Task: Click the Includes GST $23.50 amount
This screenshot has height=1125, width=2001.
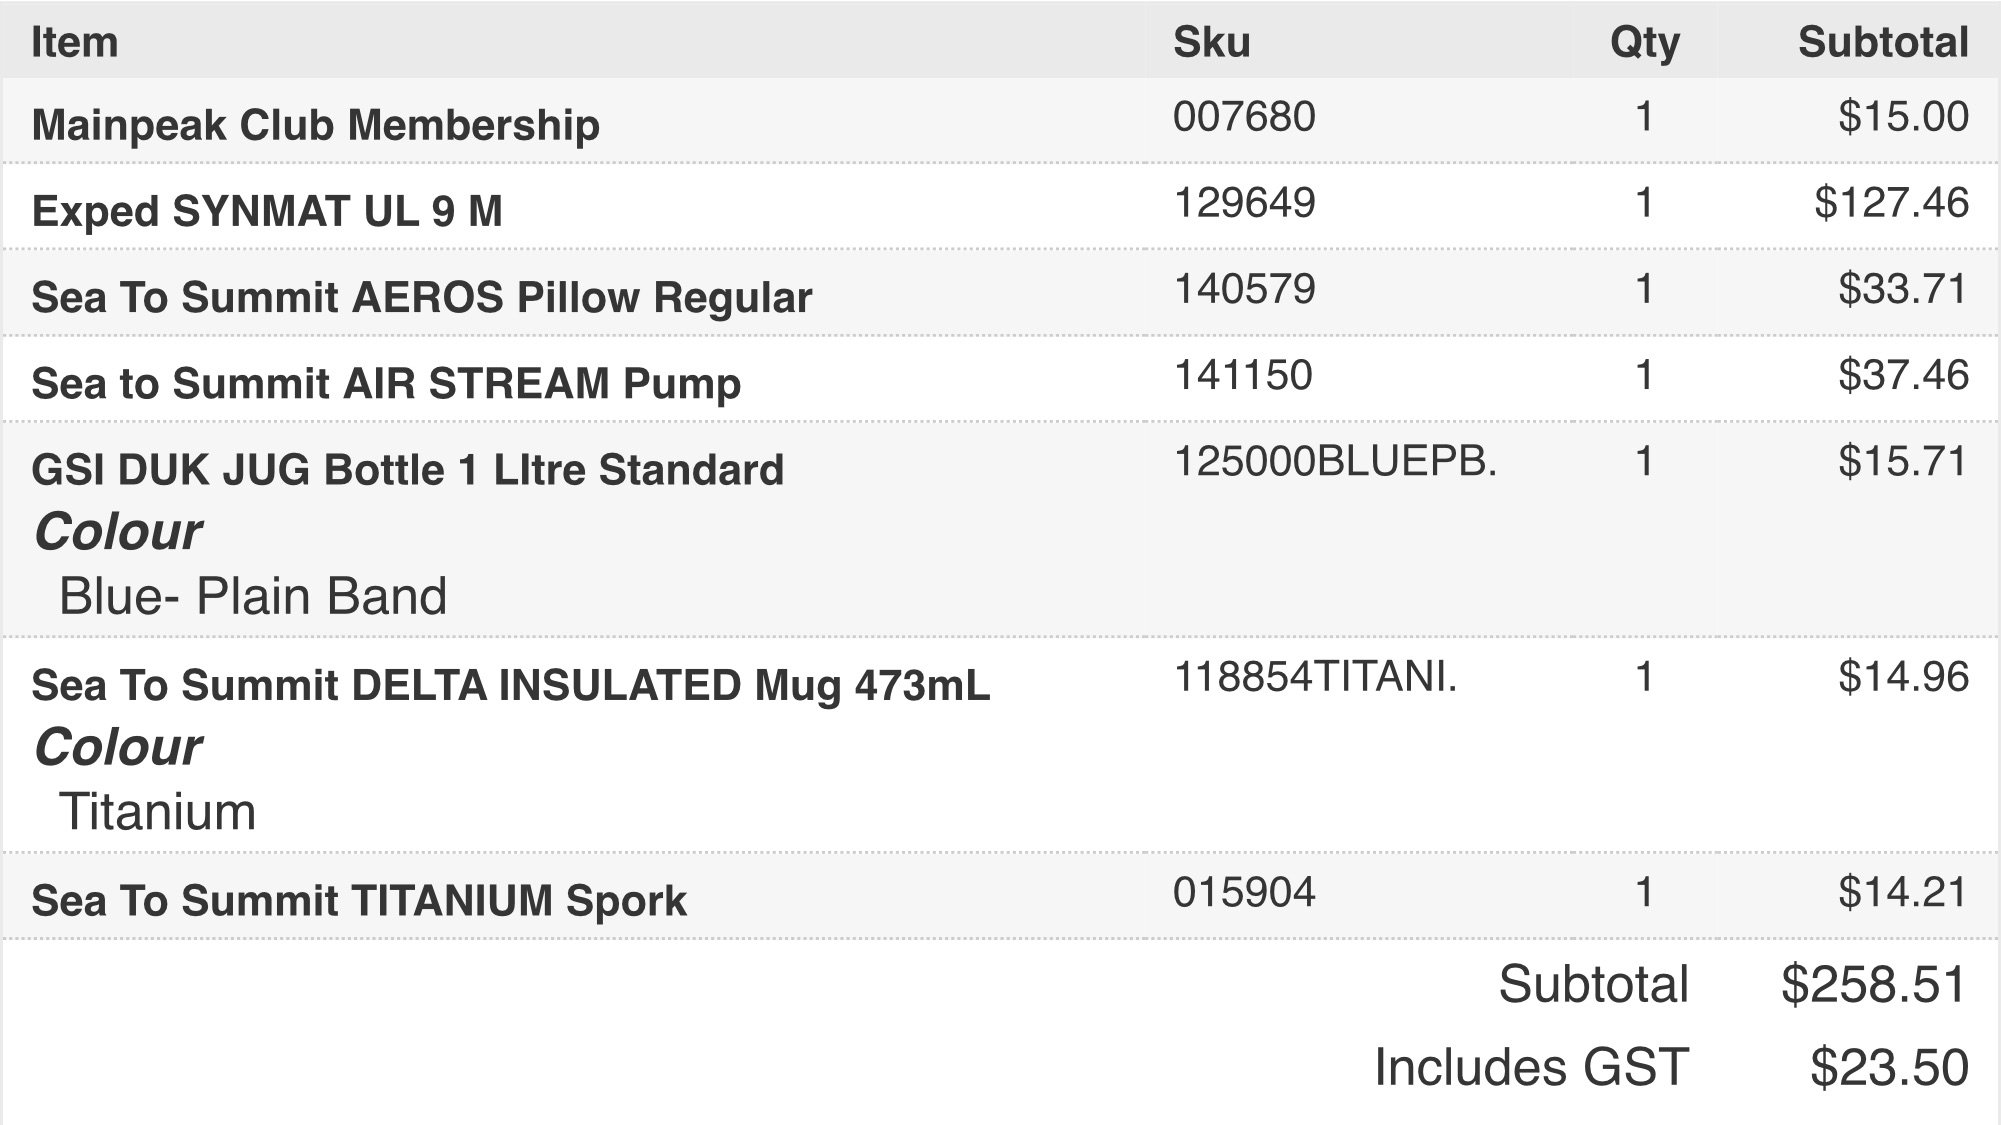Action: coord(1889,1067)
